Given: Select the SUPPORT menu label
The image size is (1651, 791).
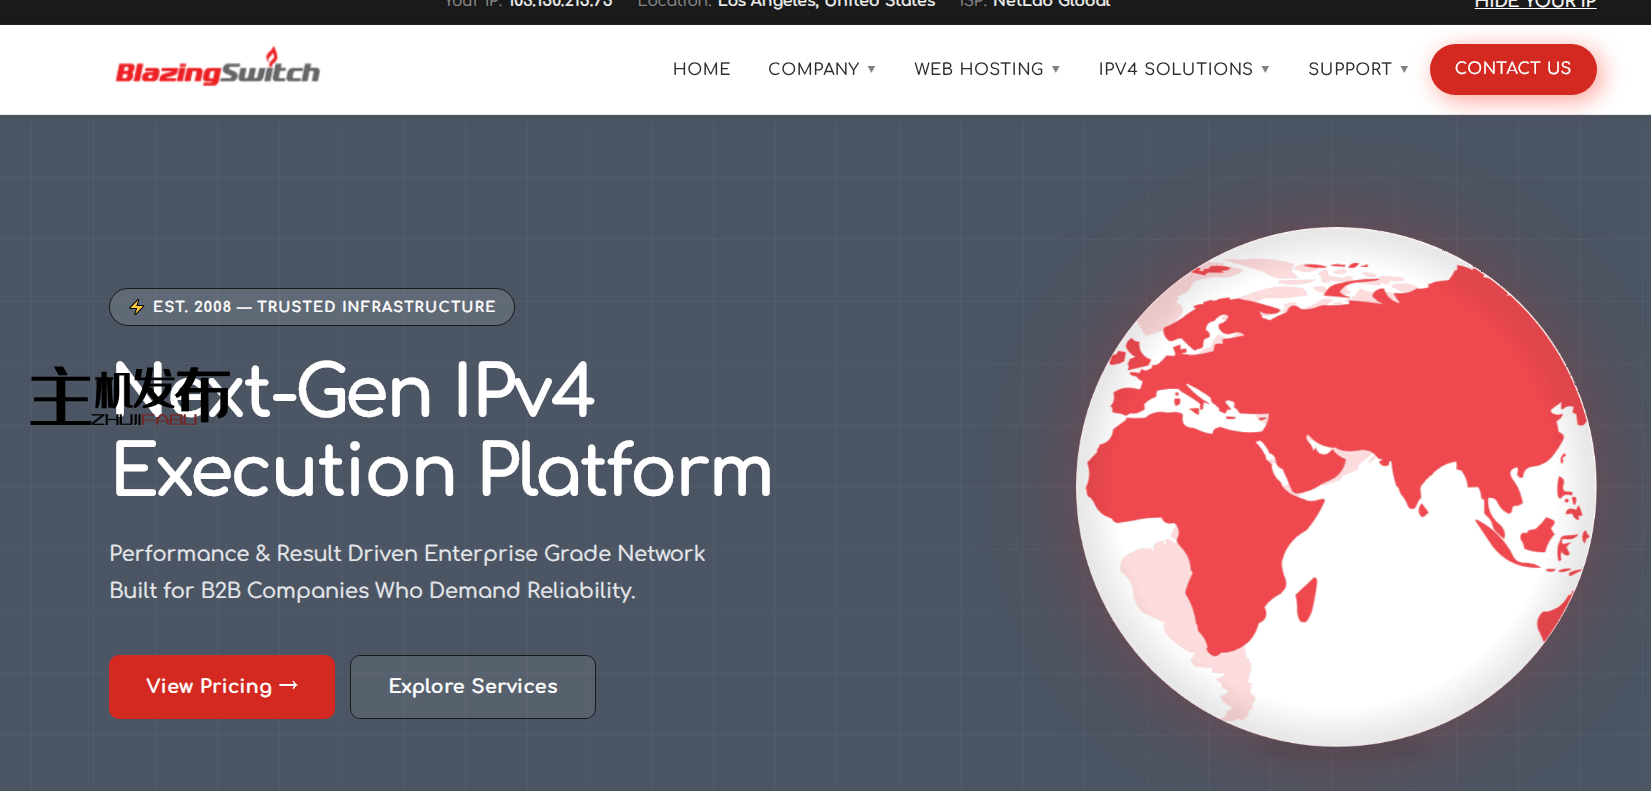Looking at the screenshot, I should (x=1349, y=69).
